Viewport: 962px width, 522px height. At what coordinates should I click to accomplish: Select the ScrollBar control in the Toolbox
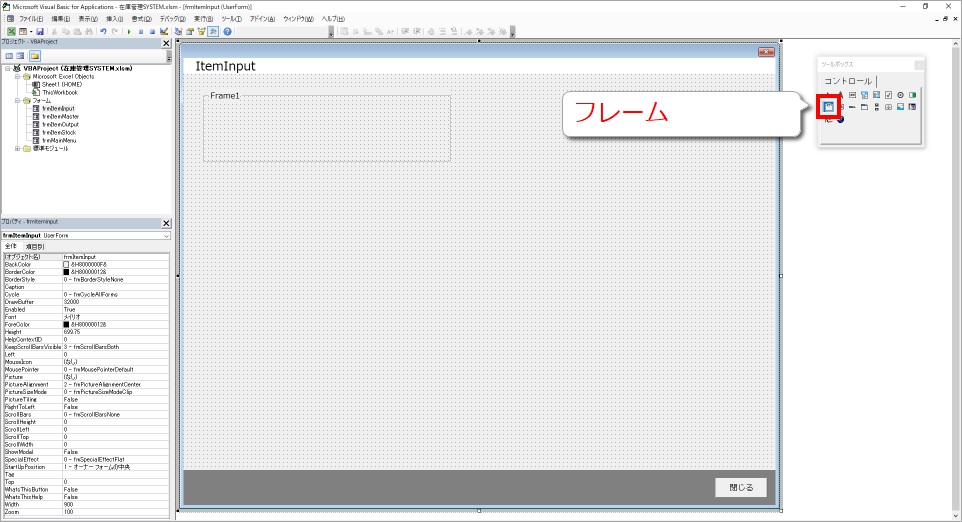tap(877, 107)
